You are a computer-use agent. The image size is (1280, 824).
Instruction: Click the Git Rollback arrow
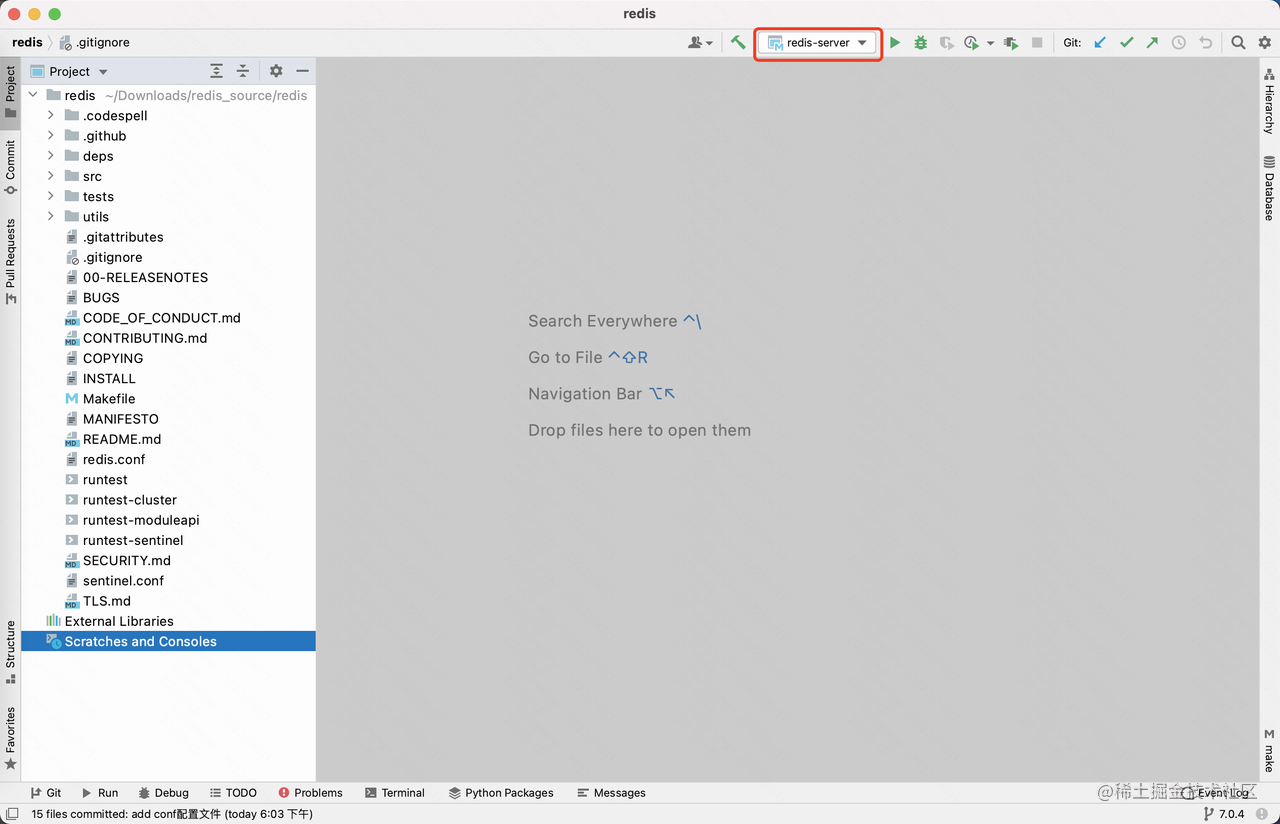tap(1205, 43)
